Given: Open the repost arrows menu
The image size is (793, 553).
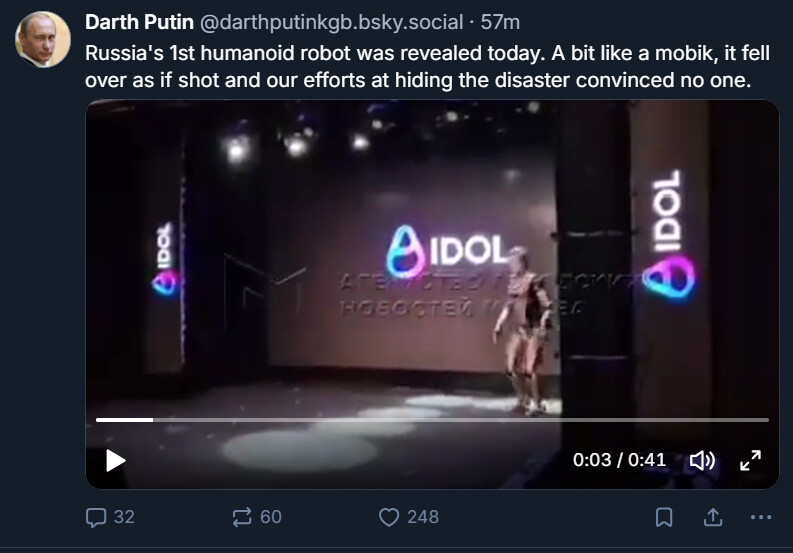Looking at the screenshot, I should tap(242, 517).
